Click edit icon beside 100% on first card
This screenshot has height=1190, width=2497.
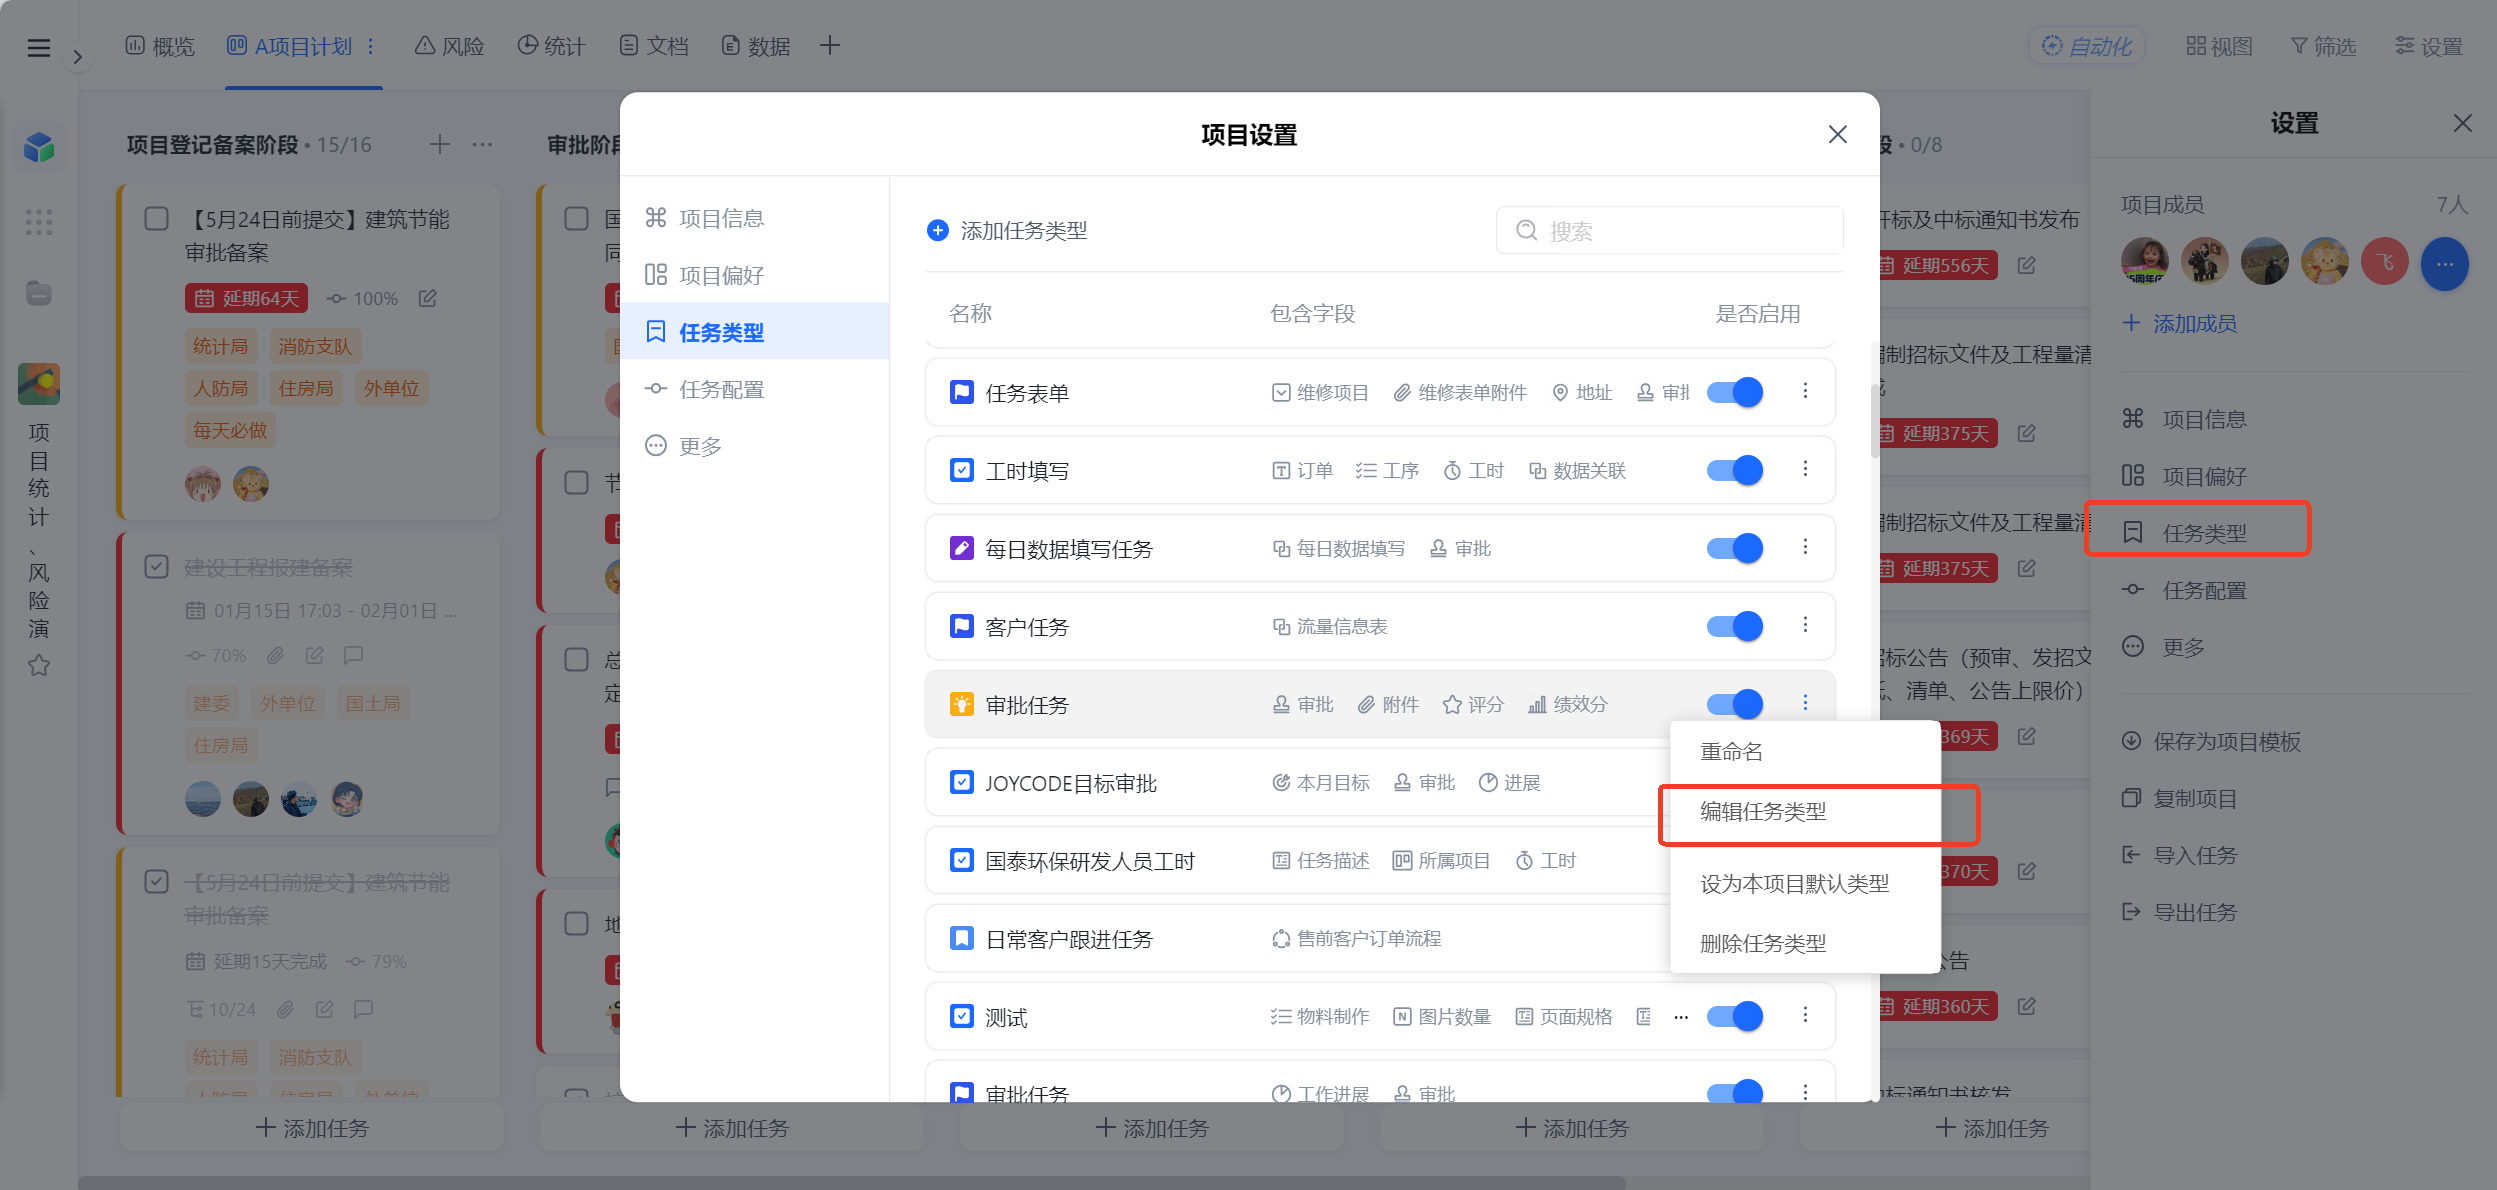pyautogui.click(x=428, y=298)
